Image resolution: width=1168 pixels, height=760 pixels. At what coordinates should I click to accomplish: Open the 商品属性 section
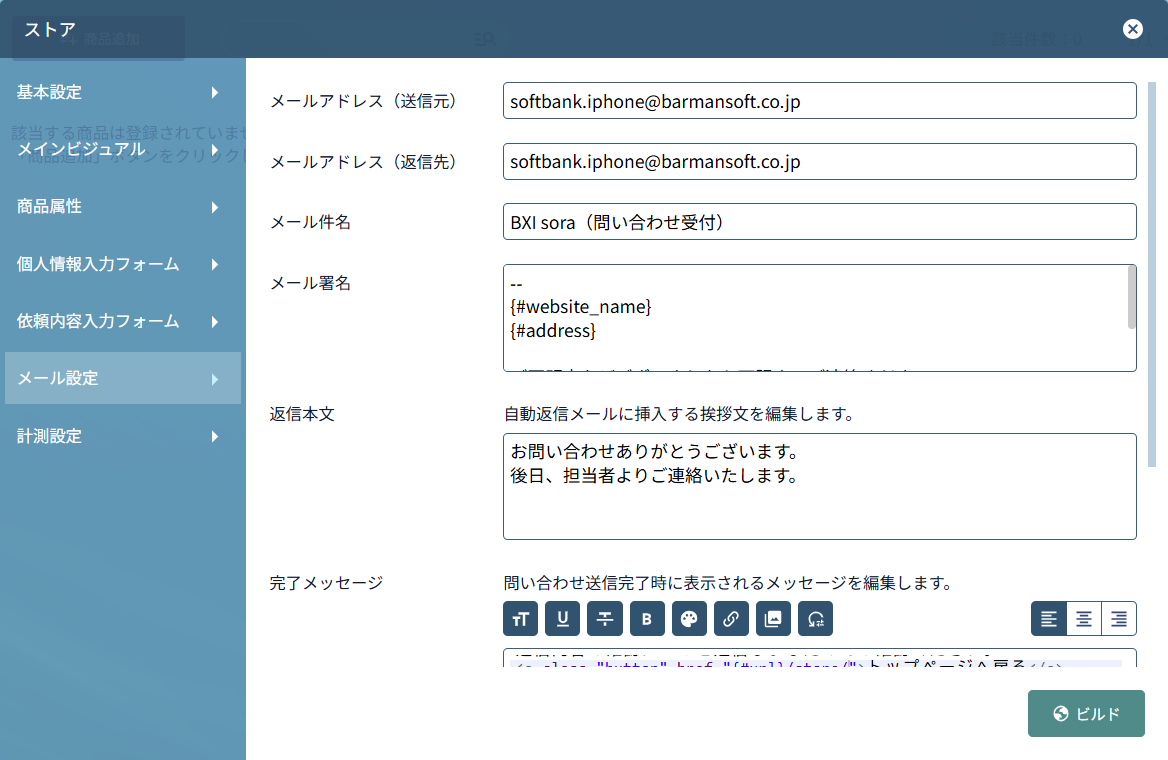pos(123,207)
